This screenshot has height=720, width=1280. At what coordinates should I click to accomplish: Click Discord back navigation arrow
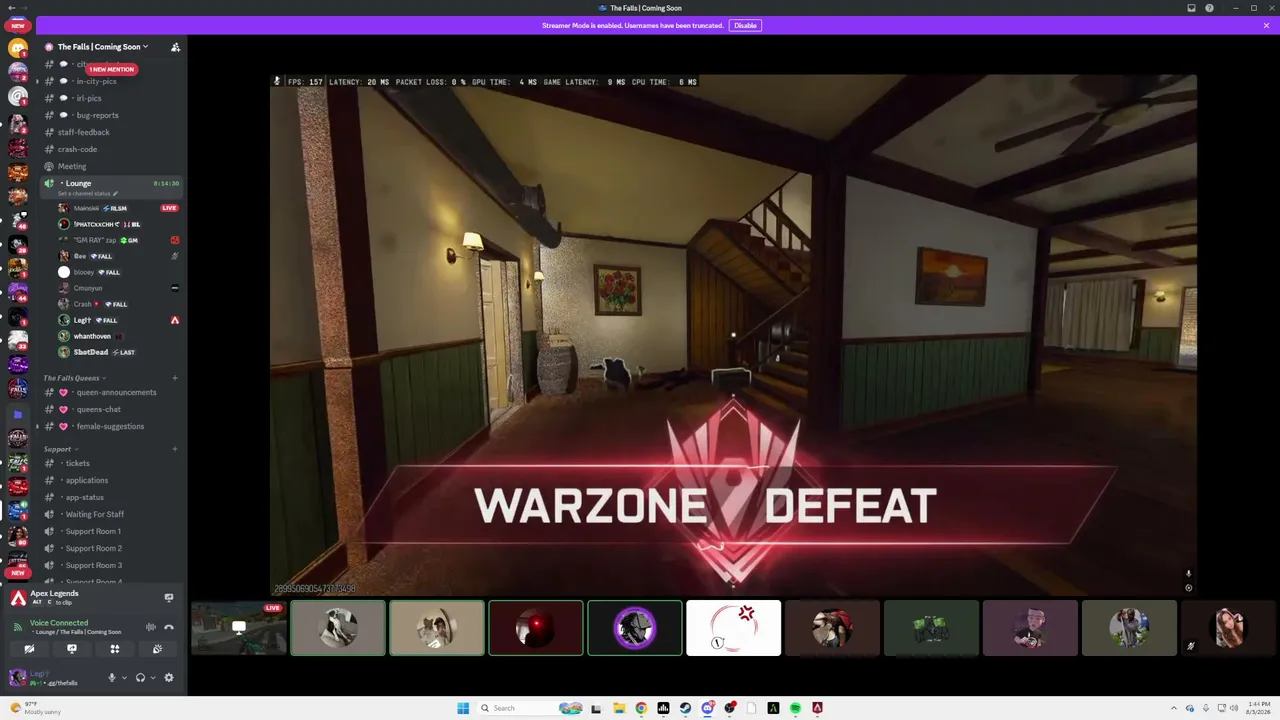(x=10, y=8)
